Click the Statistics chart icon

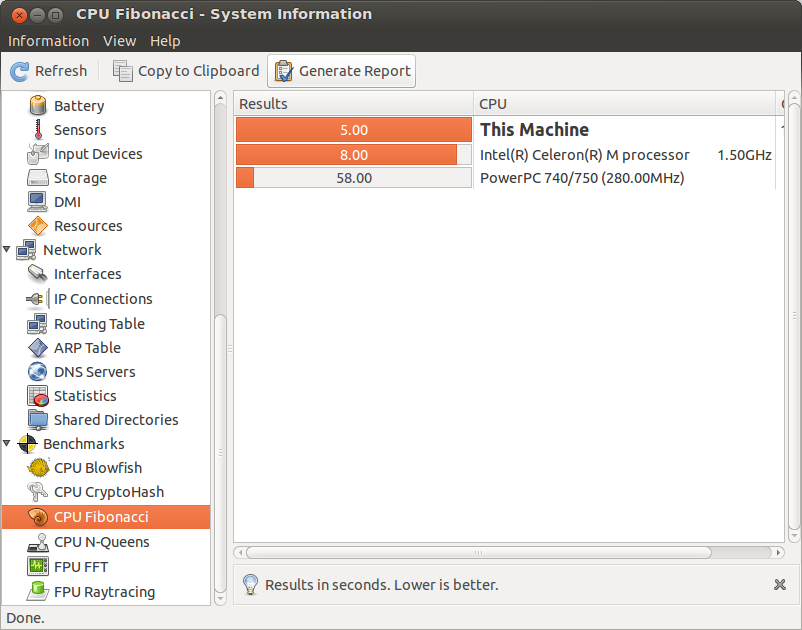click(x=38, y=396)
